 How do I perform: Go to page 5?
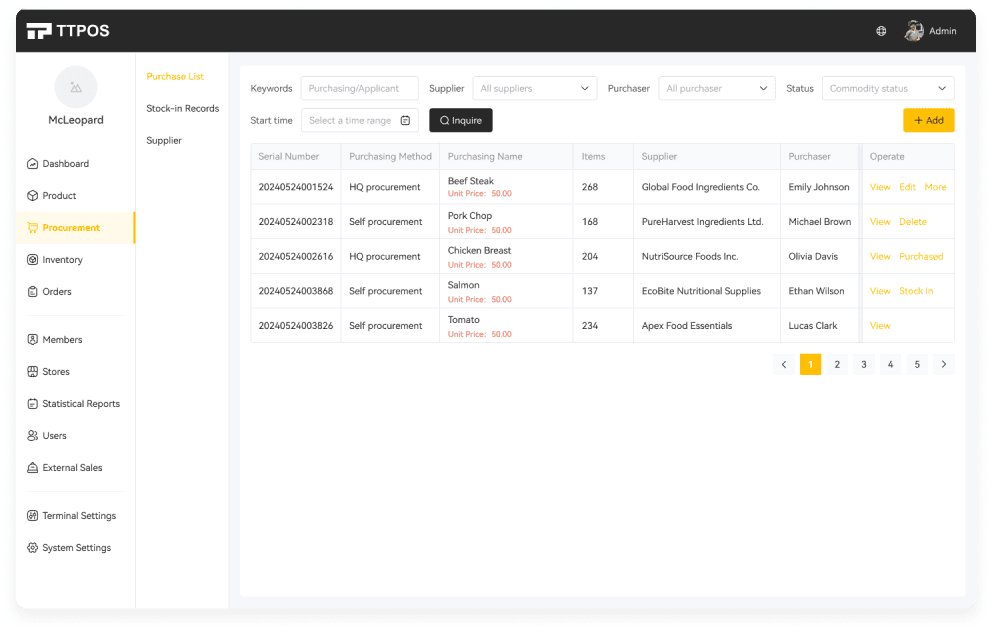pyautogui.click(x=917, y=364)
